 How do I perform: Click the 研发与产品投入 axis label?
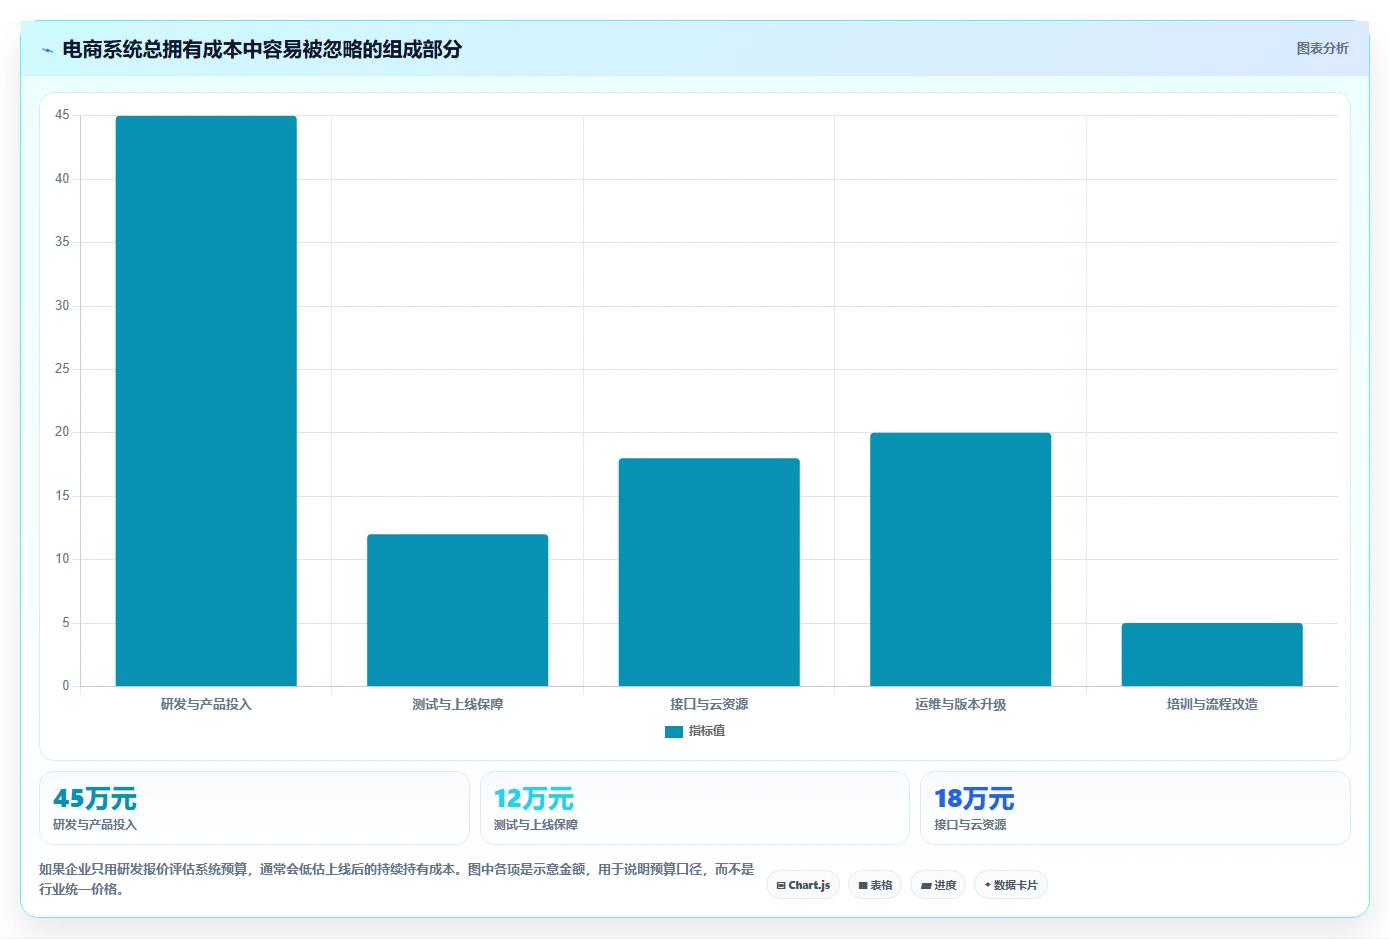206,704
